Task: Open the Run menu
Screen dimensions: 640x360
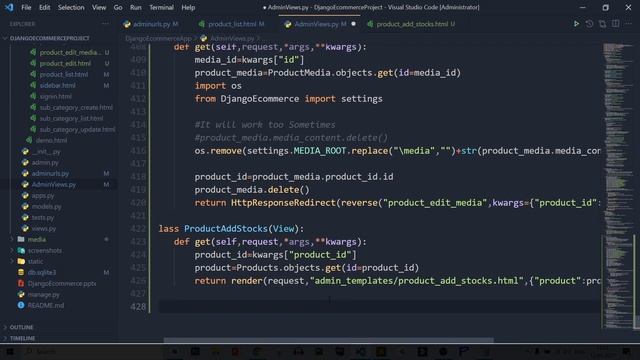Action: (x=136, y=7)
